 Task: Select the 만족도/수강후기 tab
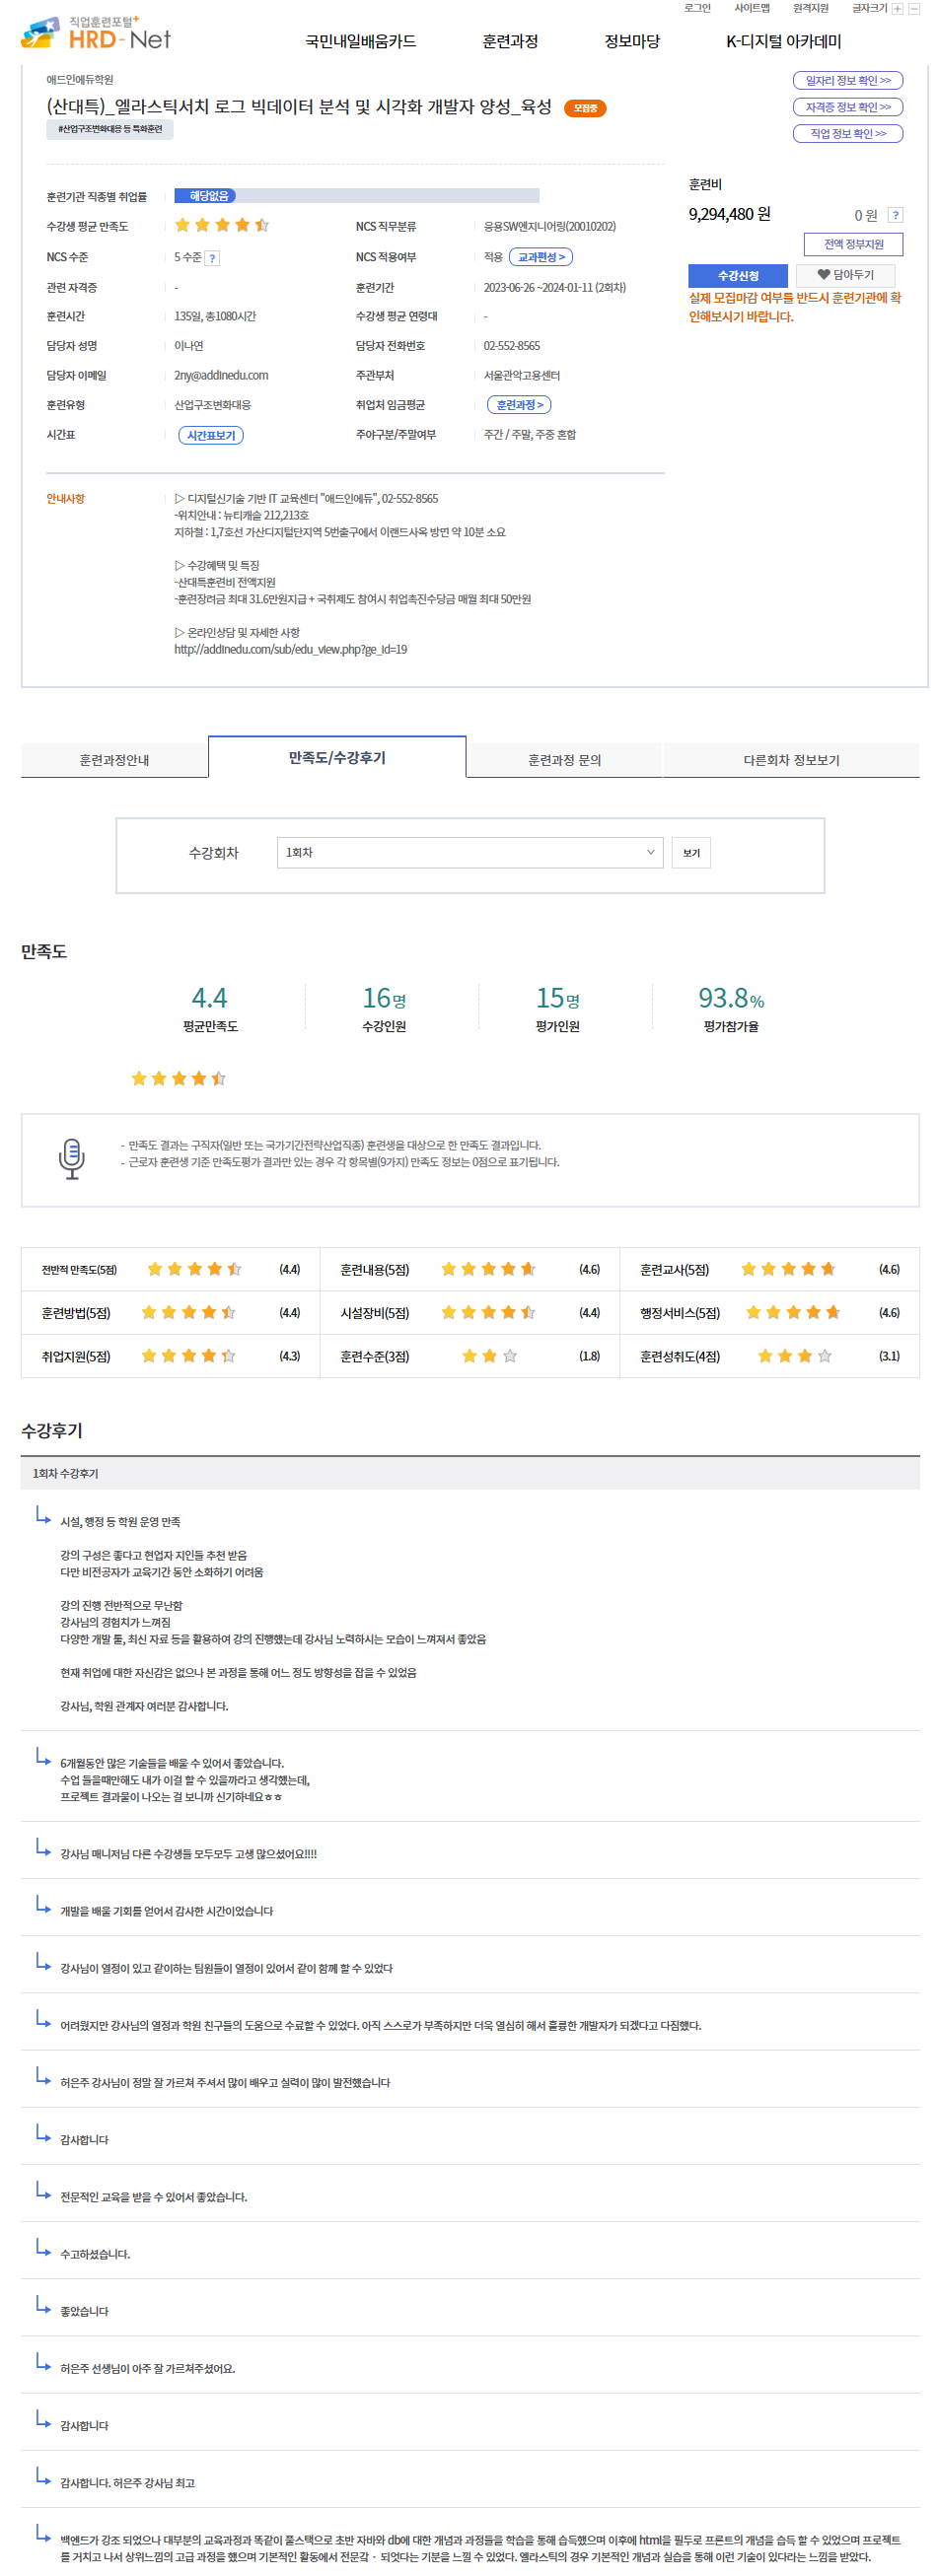337,757
